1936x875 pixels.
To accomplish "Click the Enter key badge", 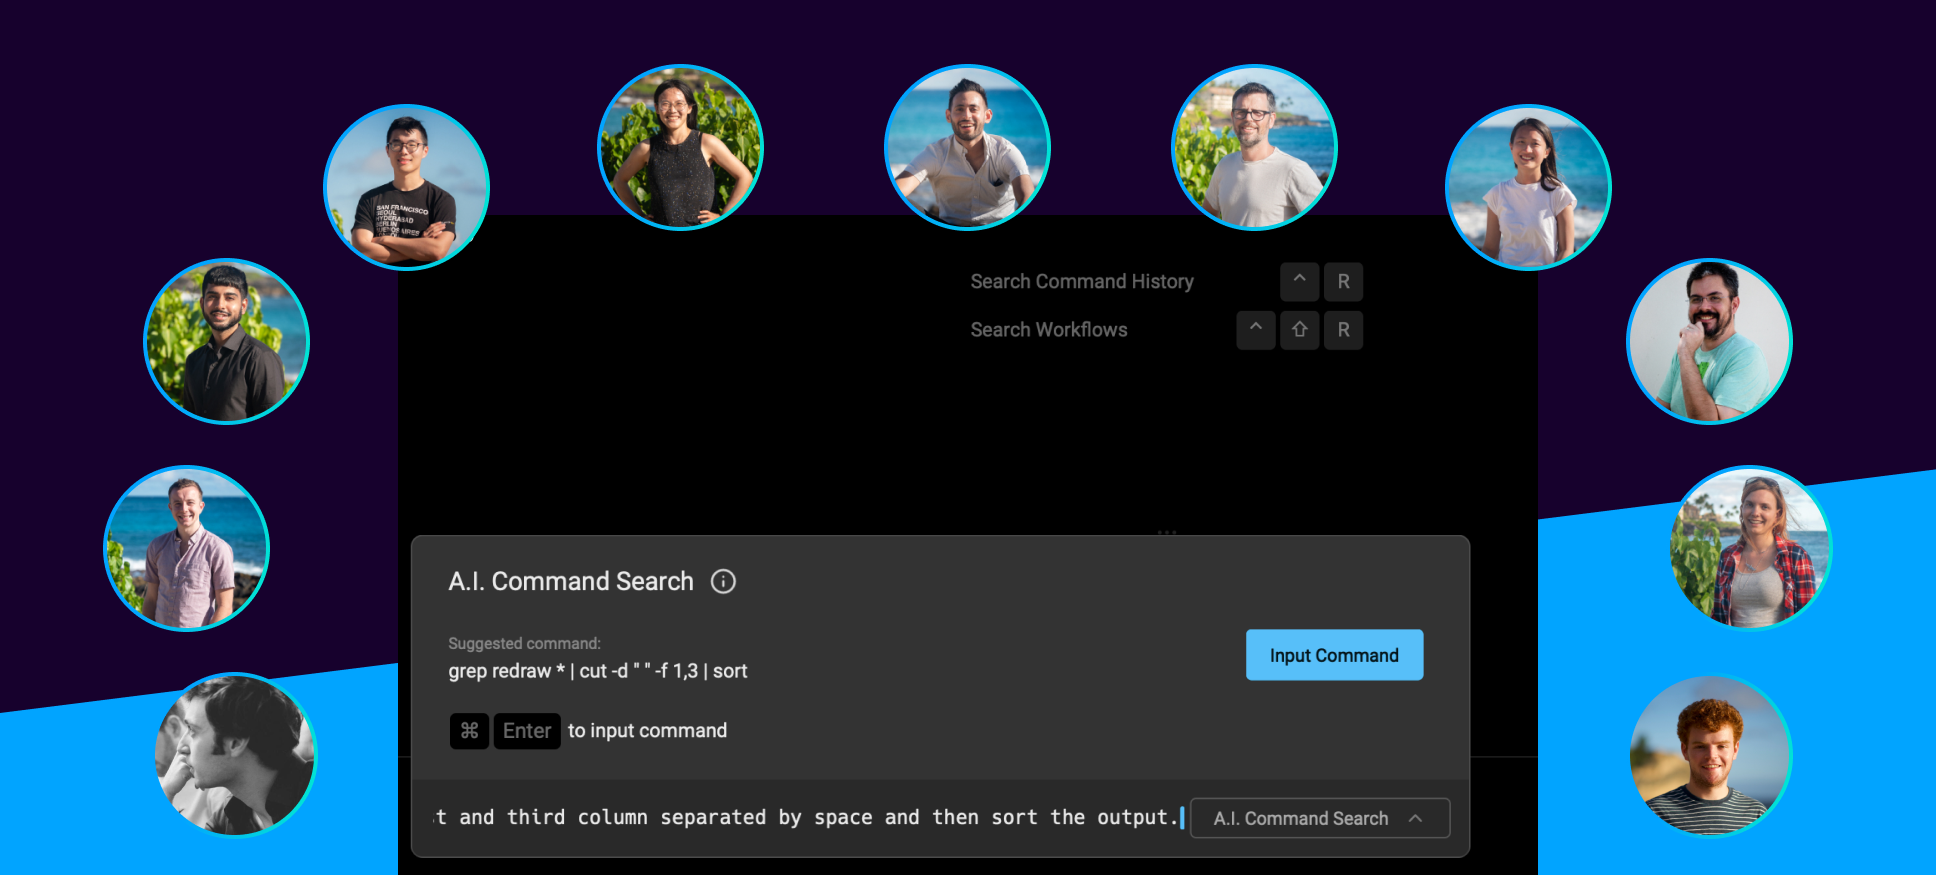I will click(526, 731).
